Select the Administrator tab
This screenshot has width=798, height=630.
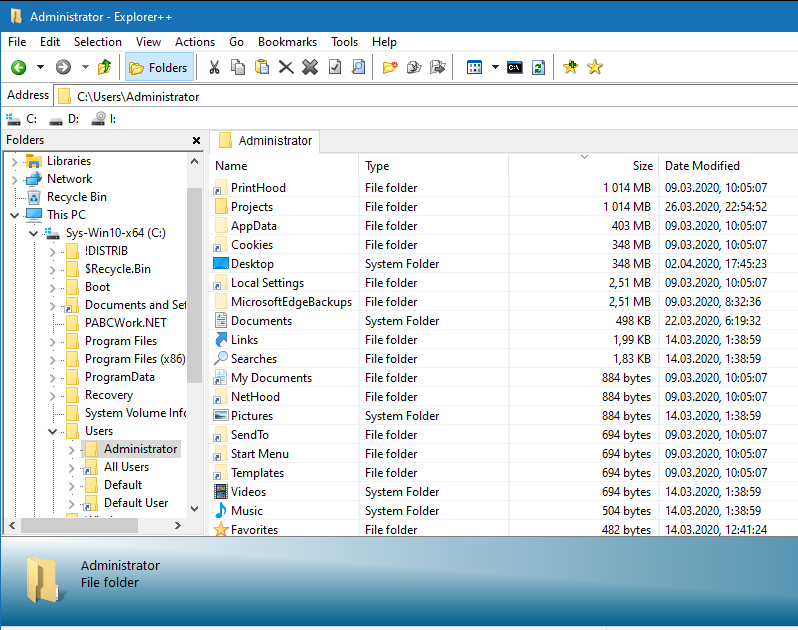[265, 141]
